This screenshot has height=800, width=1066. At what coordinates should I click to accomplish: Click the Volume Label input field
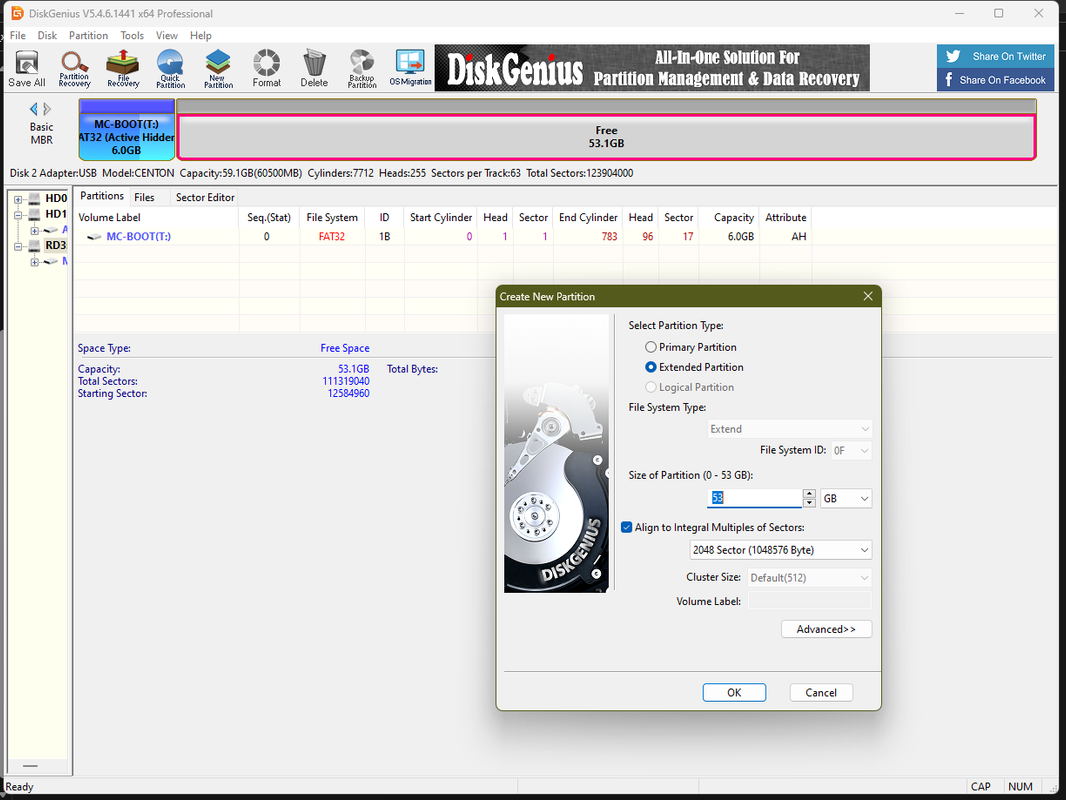(809, 601)
